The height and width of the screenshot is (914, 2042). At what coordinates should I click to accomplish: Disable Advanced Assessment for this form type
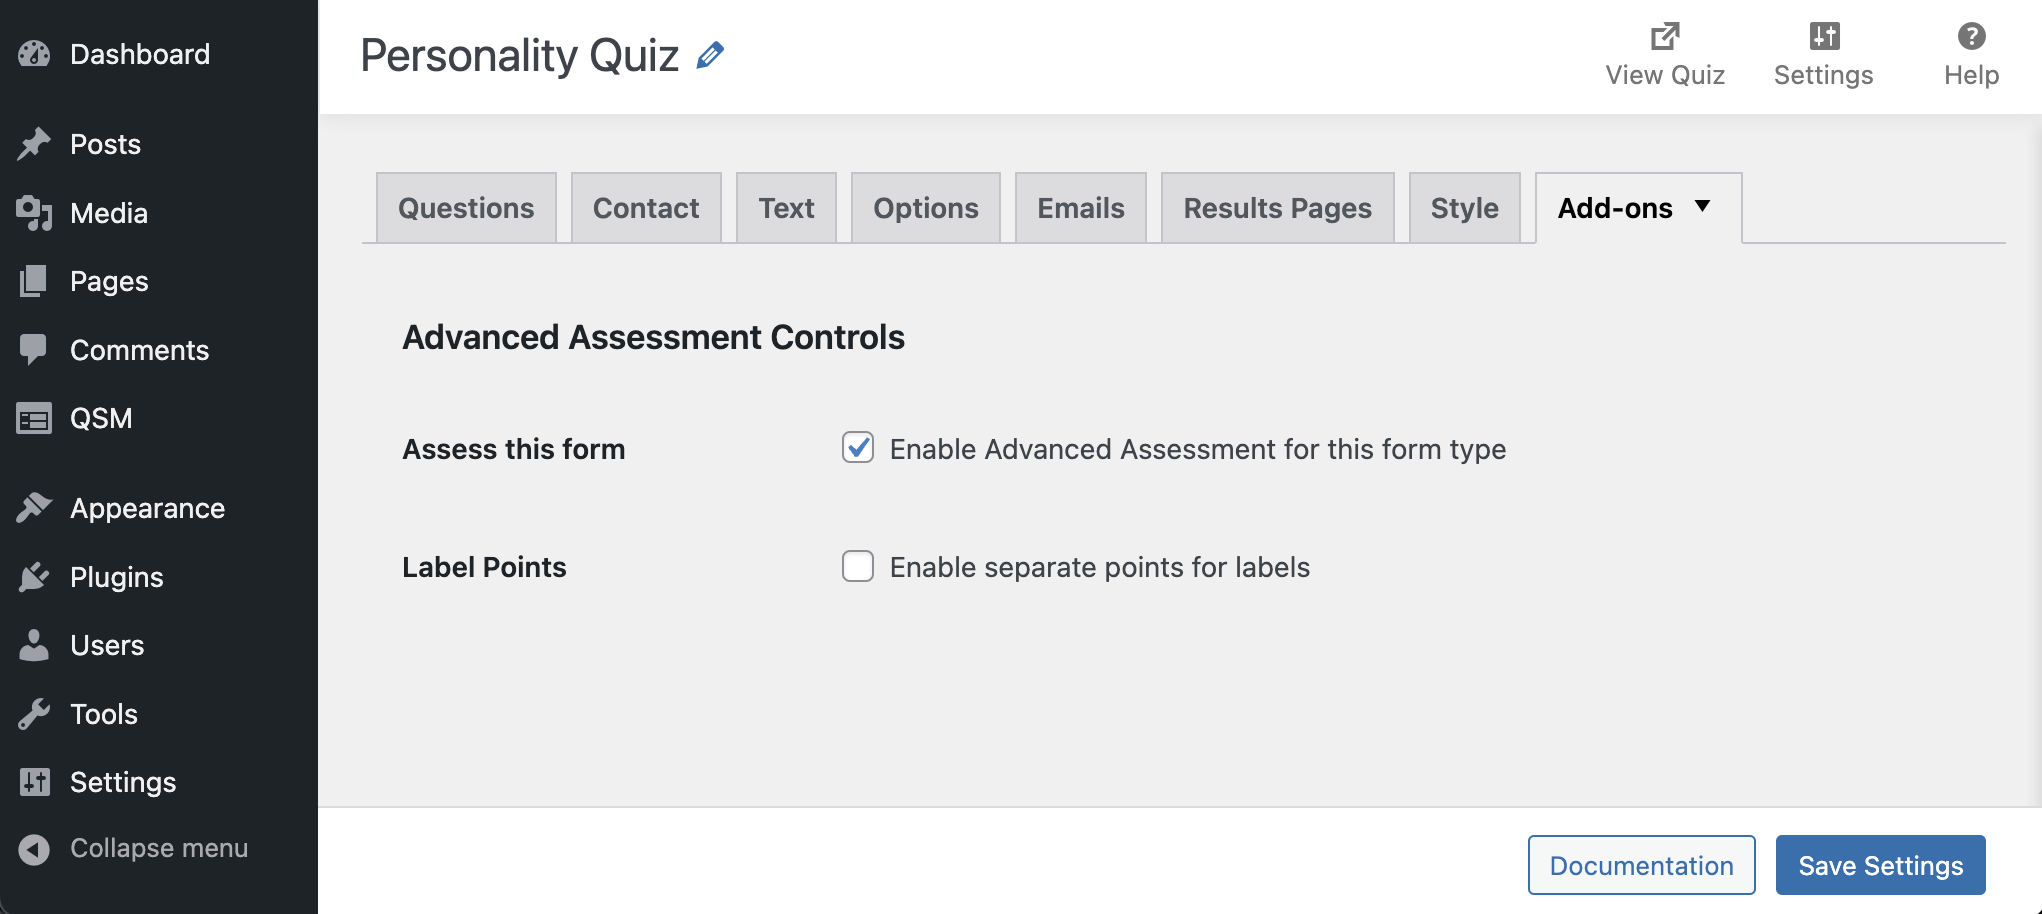coord(858,449)
